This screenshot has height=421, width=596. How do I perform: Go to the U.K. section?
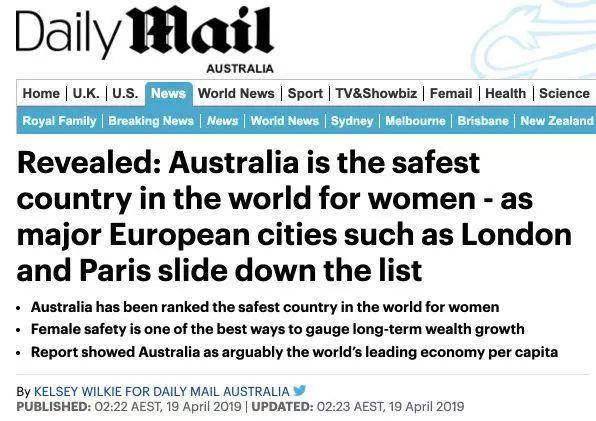(x=86, y=93)
